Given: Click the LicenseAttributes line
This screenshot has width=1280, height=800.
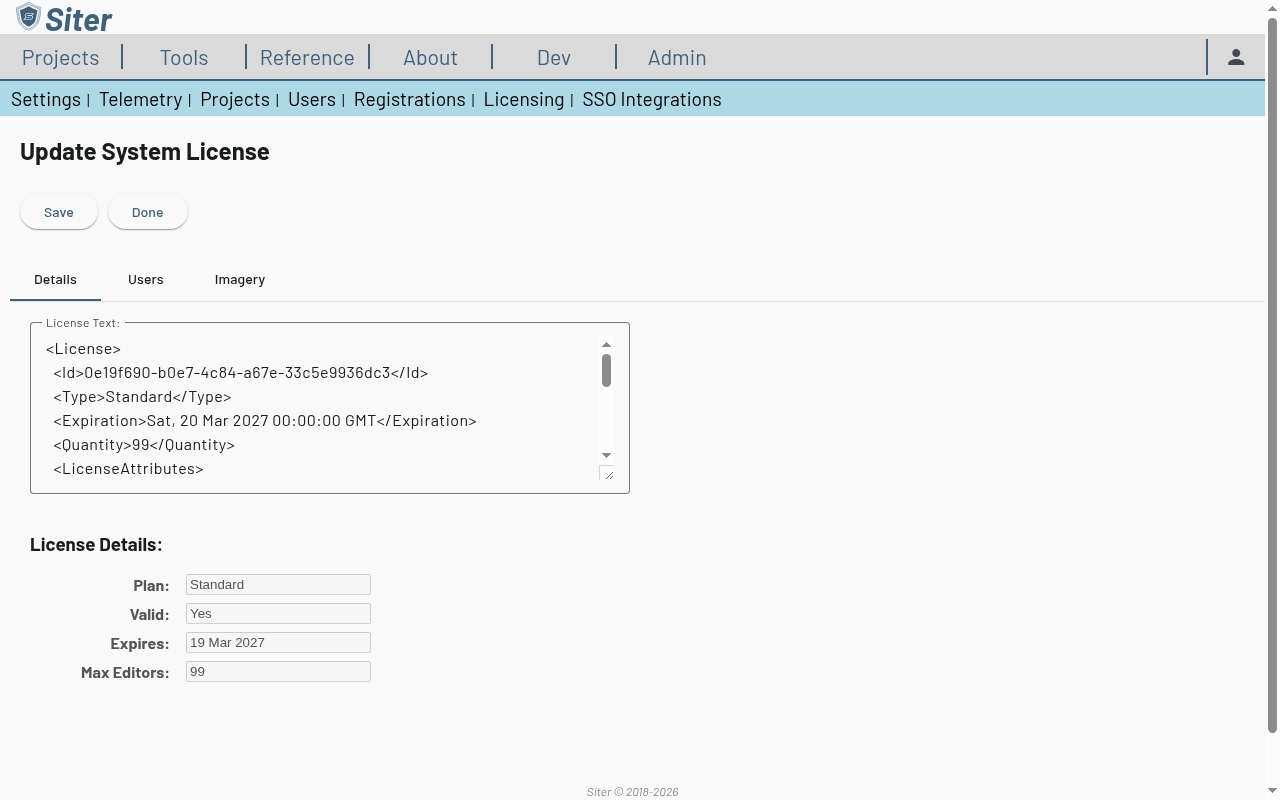Looking at the screenshot, I should tap(128, 469).
